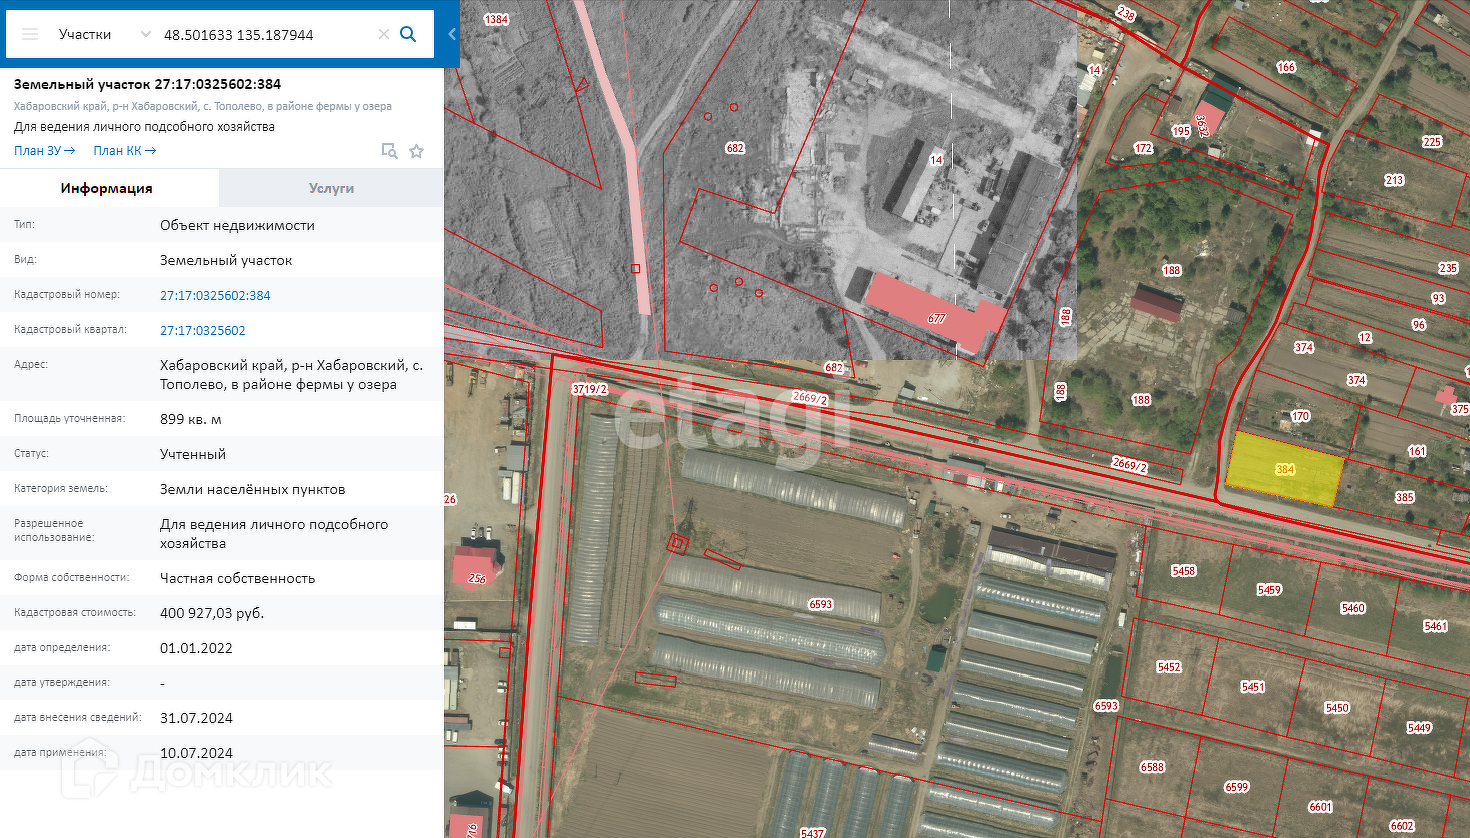Viewport: 1470px width, 838px height.
Task: Collapse the left information panel
Action: pyautogui.click(x=451, y=34)
